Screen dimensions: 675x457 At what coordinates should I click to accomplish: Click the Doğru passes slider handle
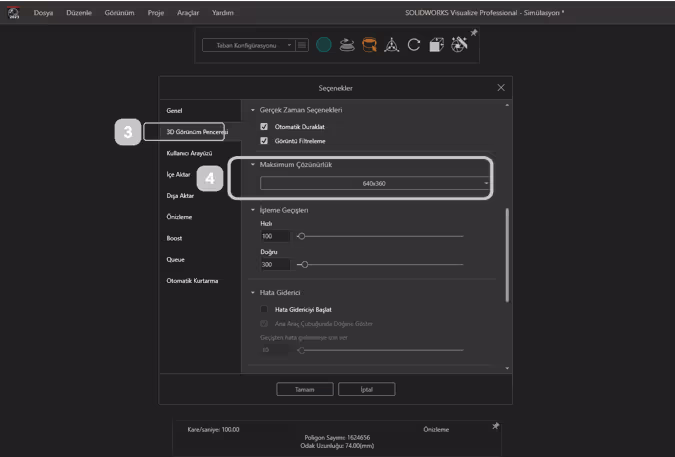pos(305,265)
